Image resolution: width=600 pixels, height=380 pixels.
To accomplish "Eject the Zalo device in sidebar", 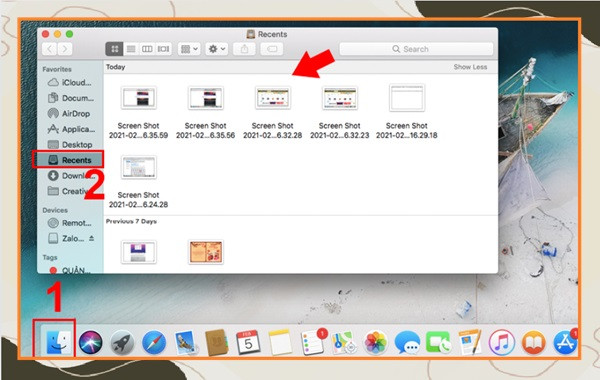I will (x=91, y=238).
